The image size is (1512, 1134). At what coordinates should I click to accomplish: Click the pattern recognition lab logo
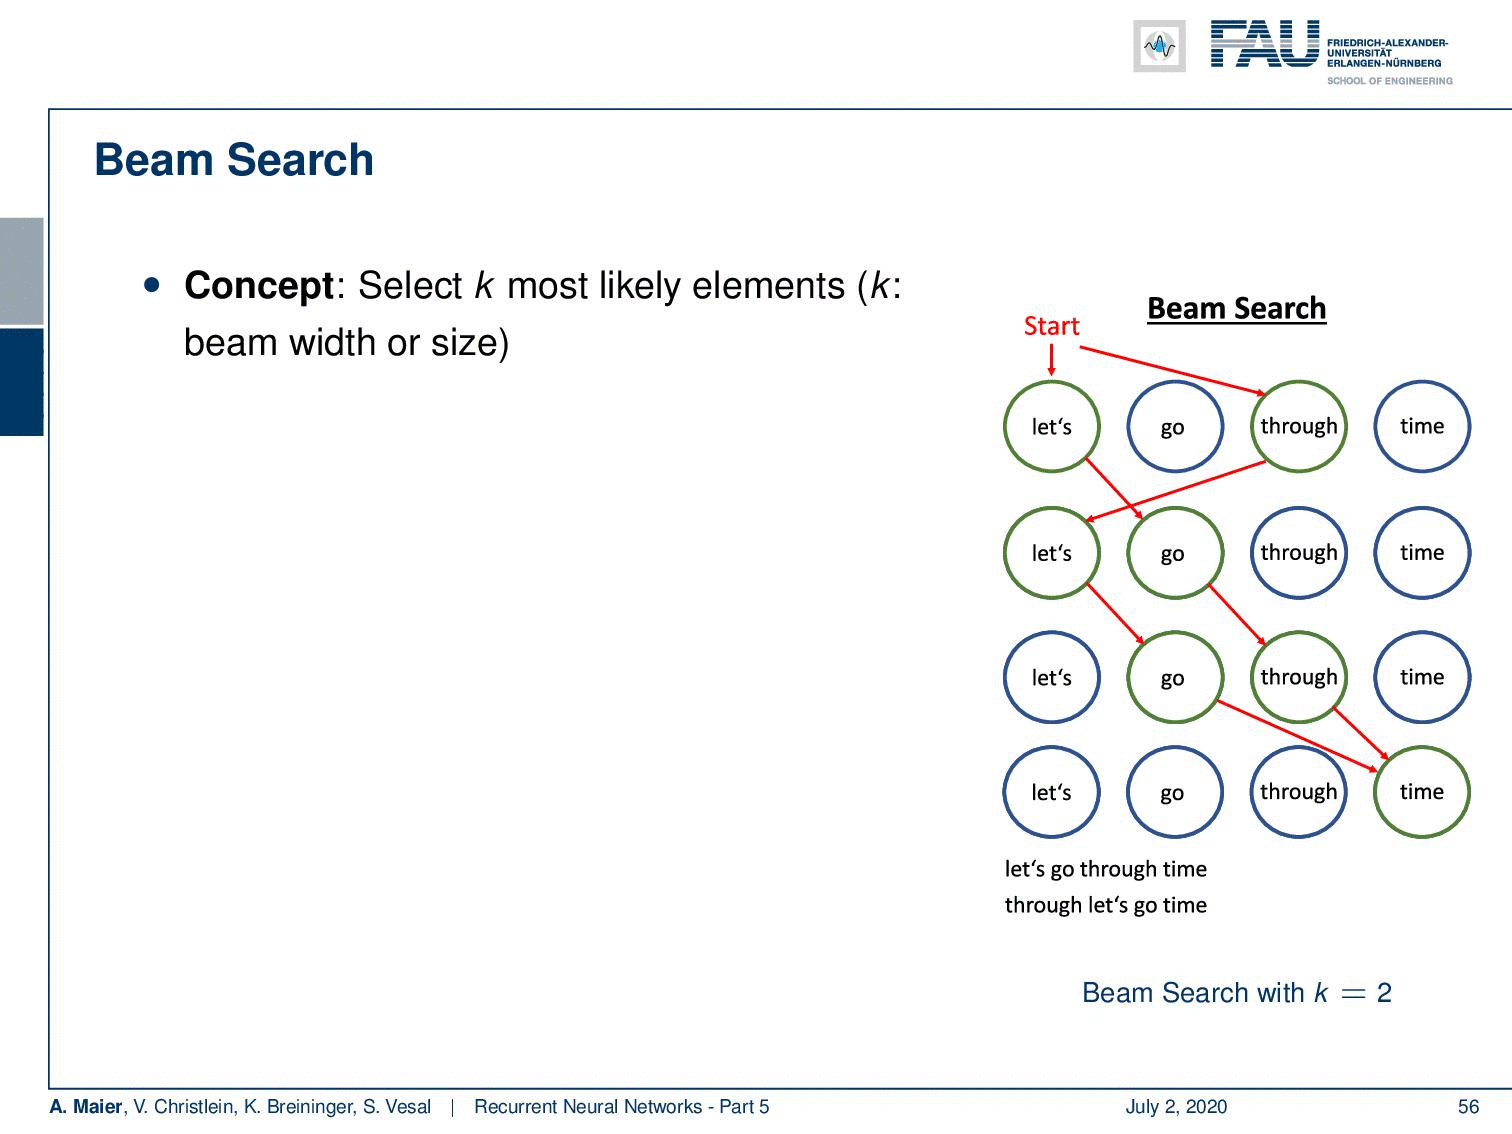[1159, 46]
